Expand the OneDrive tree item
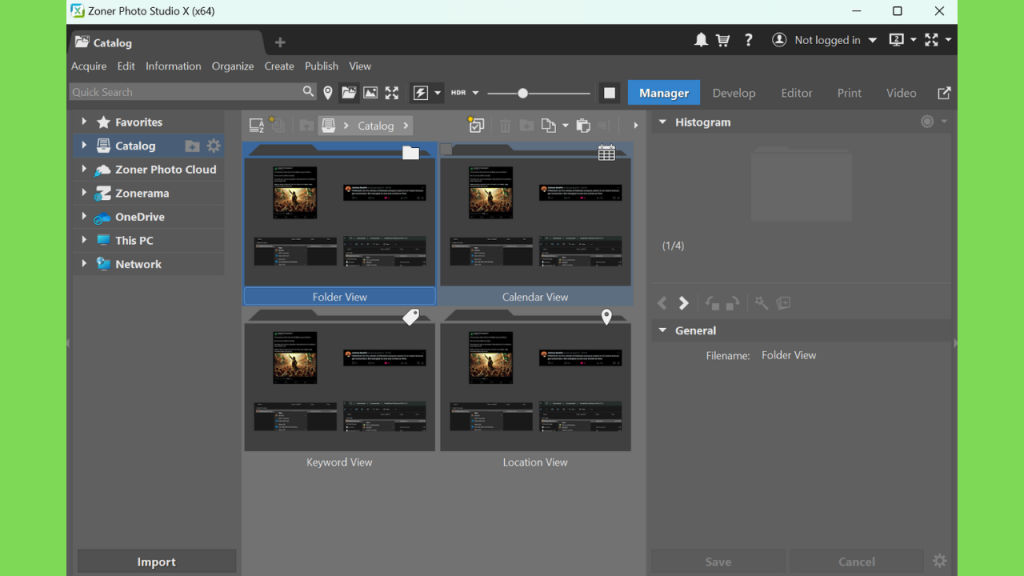 (84, 216)
